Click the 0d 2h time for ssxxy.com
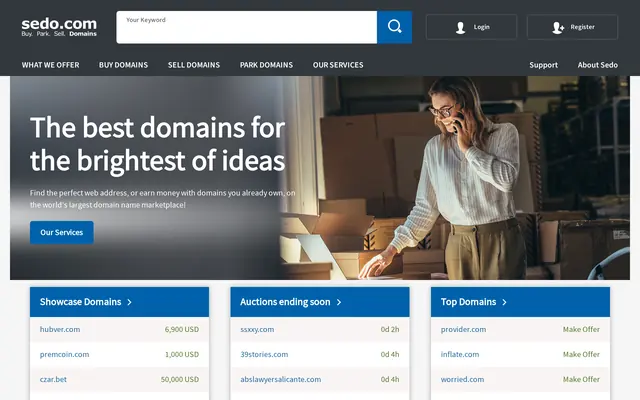This screenshot has width=640, height=400. (390, 329)
